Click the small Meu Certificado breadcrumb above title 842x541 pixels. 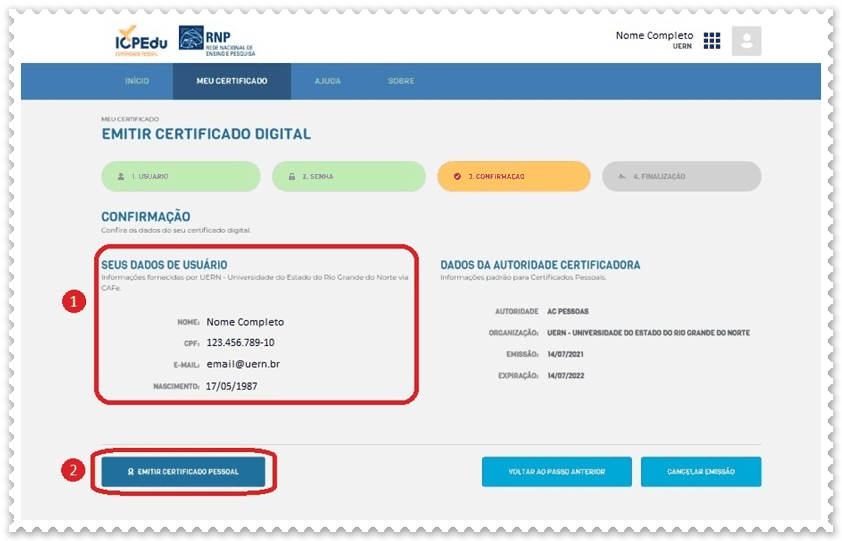130,119
